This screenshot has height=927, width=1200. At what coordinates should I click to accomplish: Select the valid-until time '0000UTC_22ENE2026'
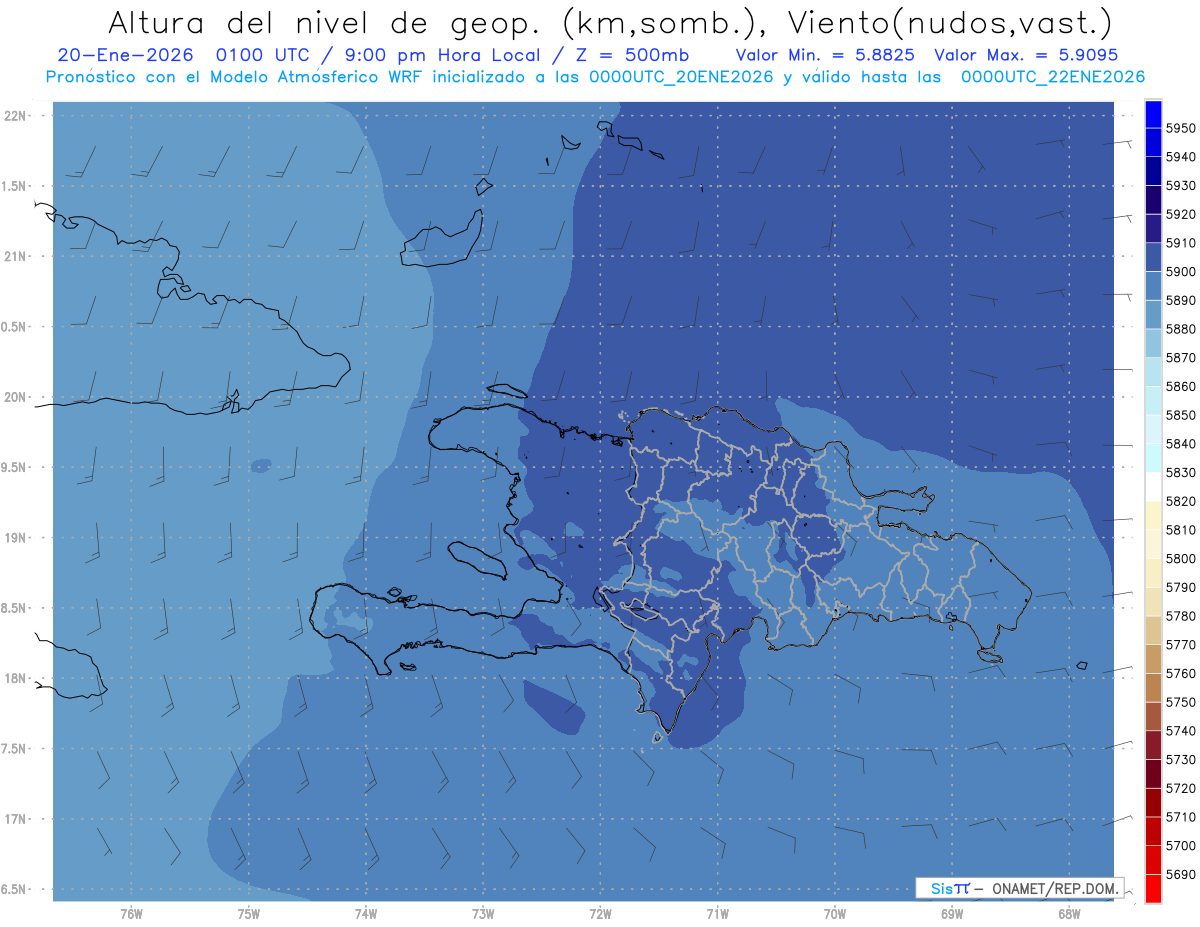click(x=1052, y=77)
